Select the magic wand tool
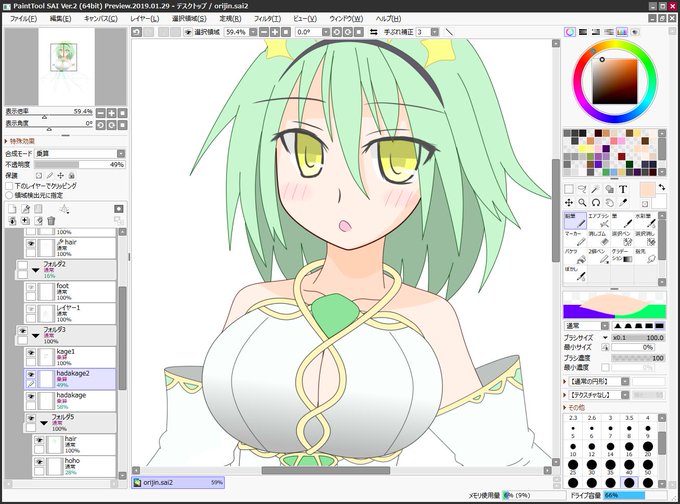 point(596,189)
